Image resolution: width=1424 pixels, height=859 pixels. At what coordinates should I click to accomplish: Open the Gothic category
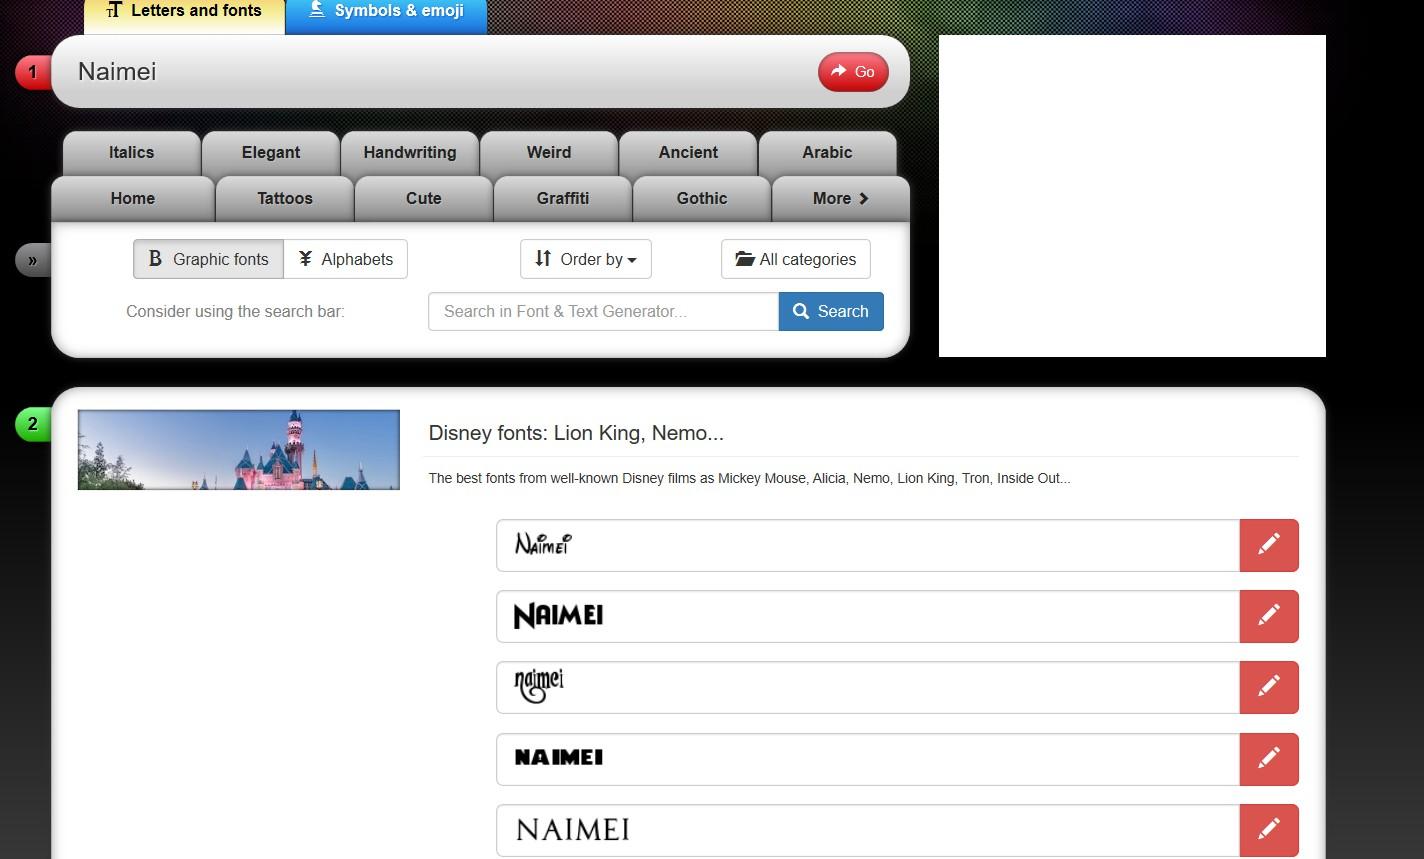(702, 199)
